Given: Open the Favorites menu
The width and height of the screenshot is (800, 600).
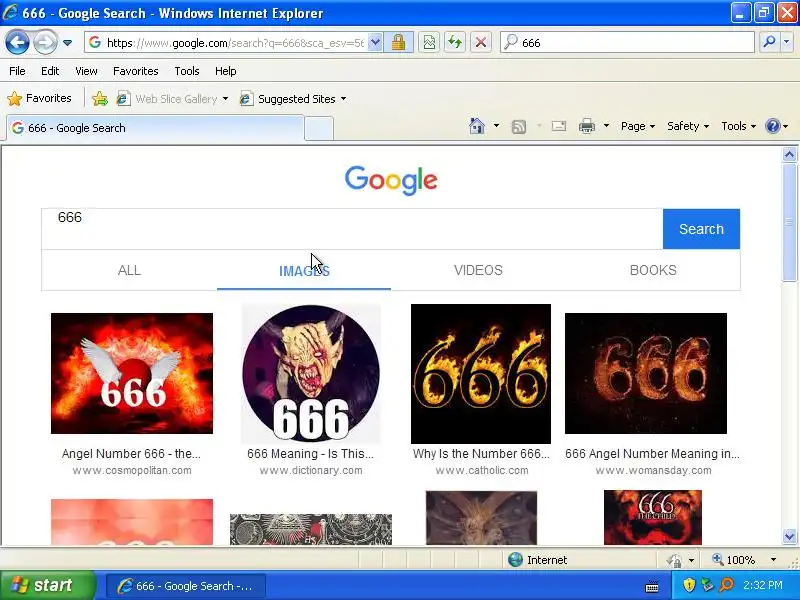Looking at the screenshot, I should pos(136,71).
